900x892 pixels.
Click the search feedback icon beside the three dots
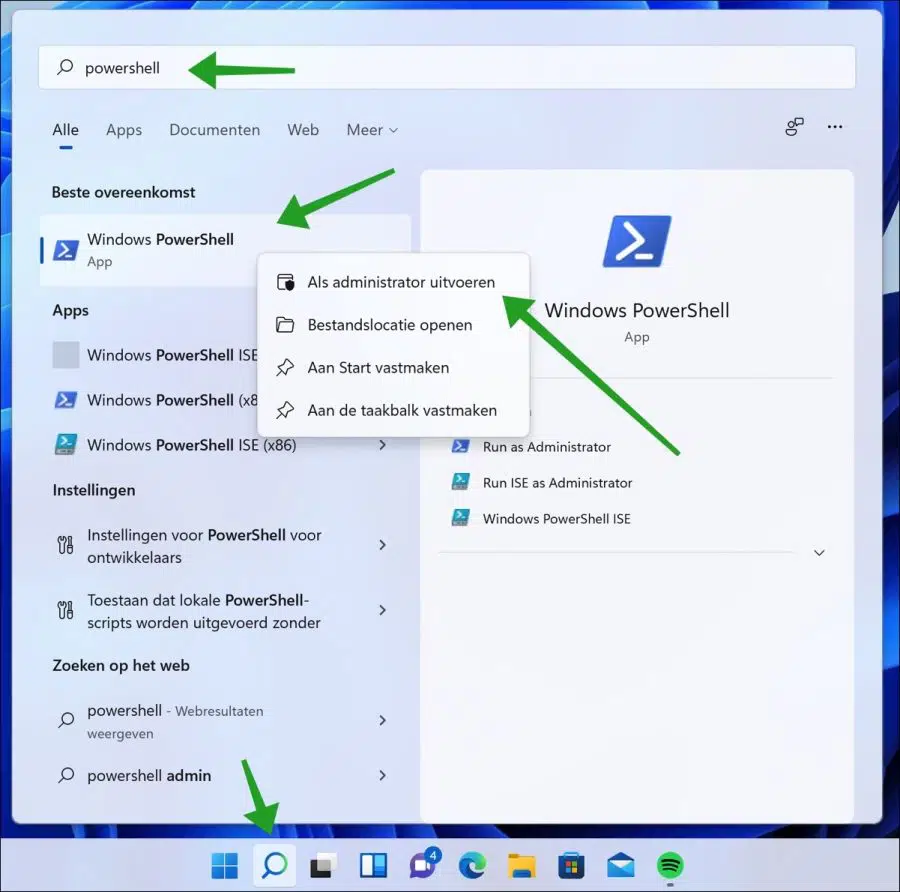(794, 127)
